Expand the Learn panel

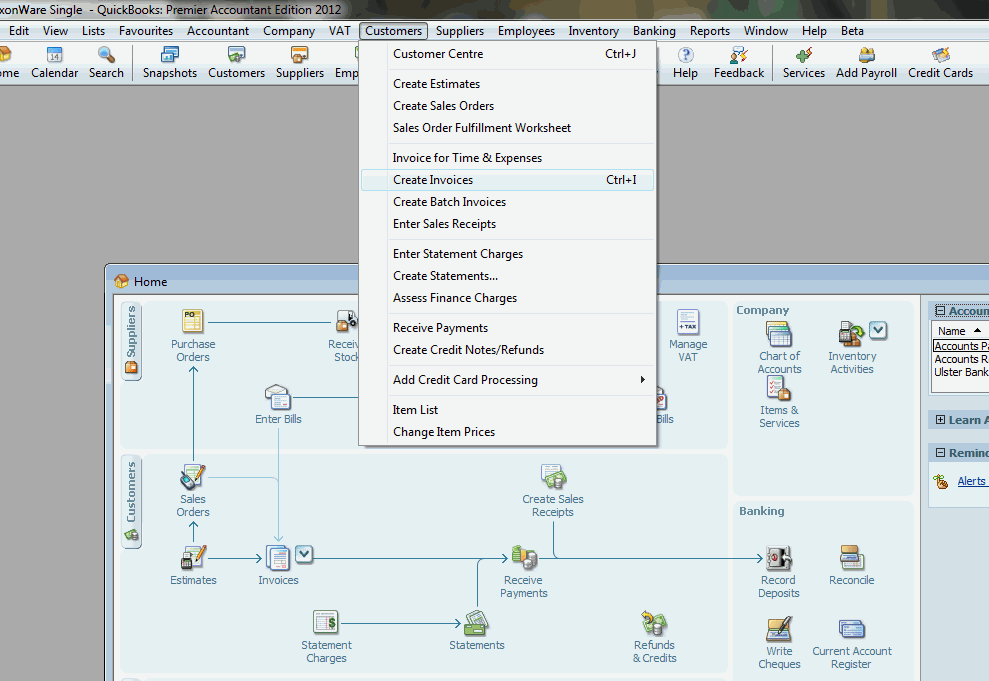[x=940, y=420]
